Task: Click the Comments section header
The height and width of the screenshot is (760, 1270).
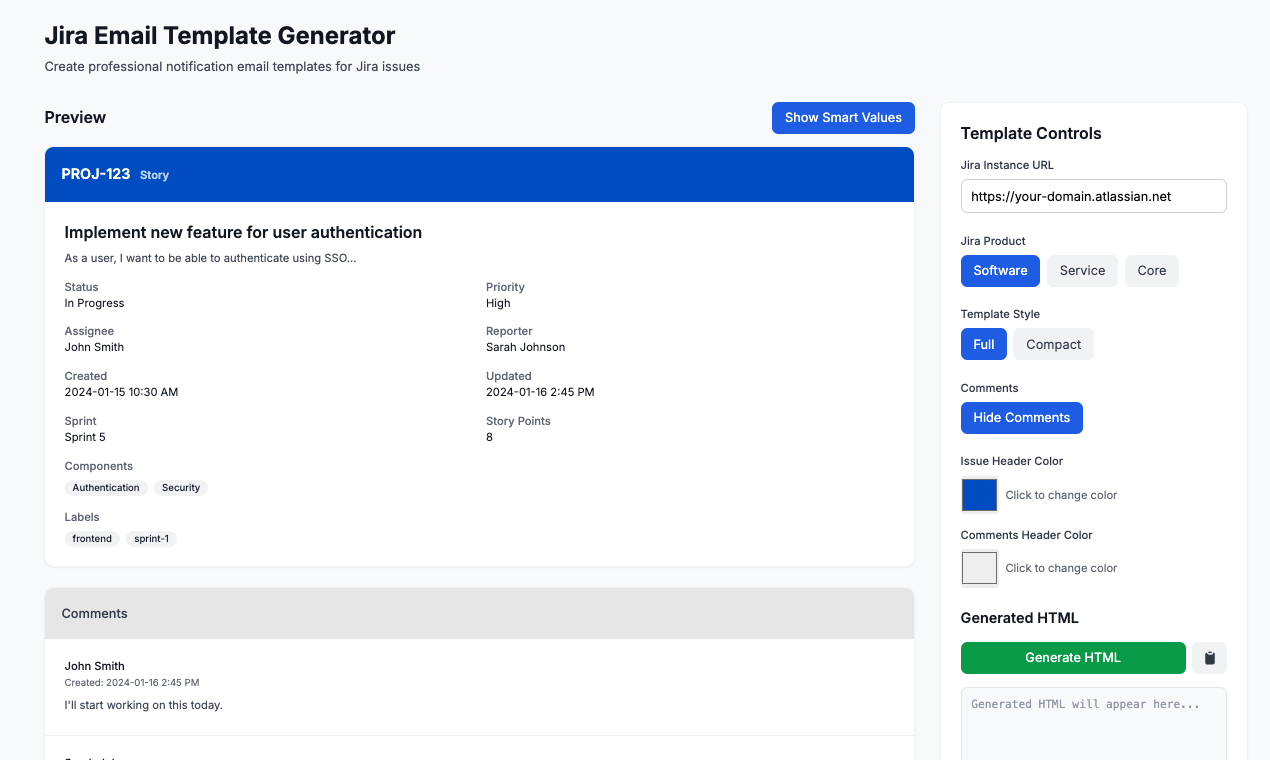Action: (479, 613)
